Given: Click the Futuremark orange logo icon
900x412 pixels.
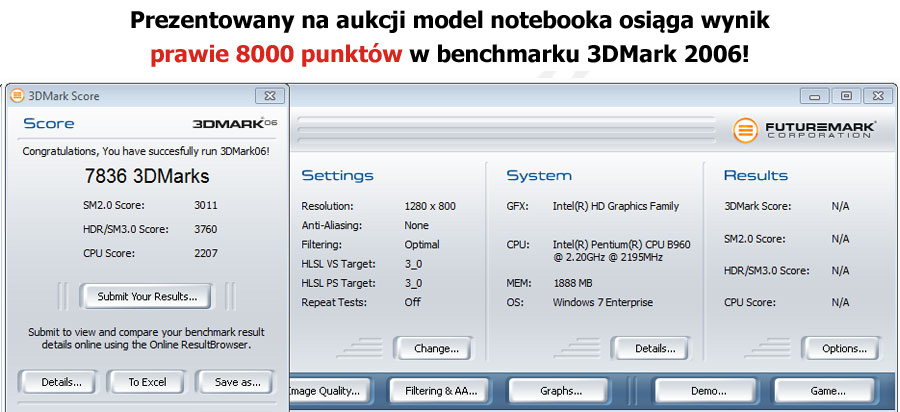Looking at the screenshot, I should point(745,130).
